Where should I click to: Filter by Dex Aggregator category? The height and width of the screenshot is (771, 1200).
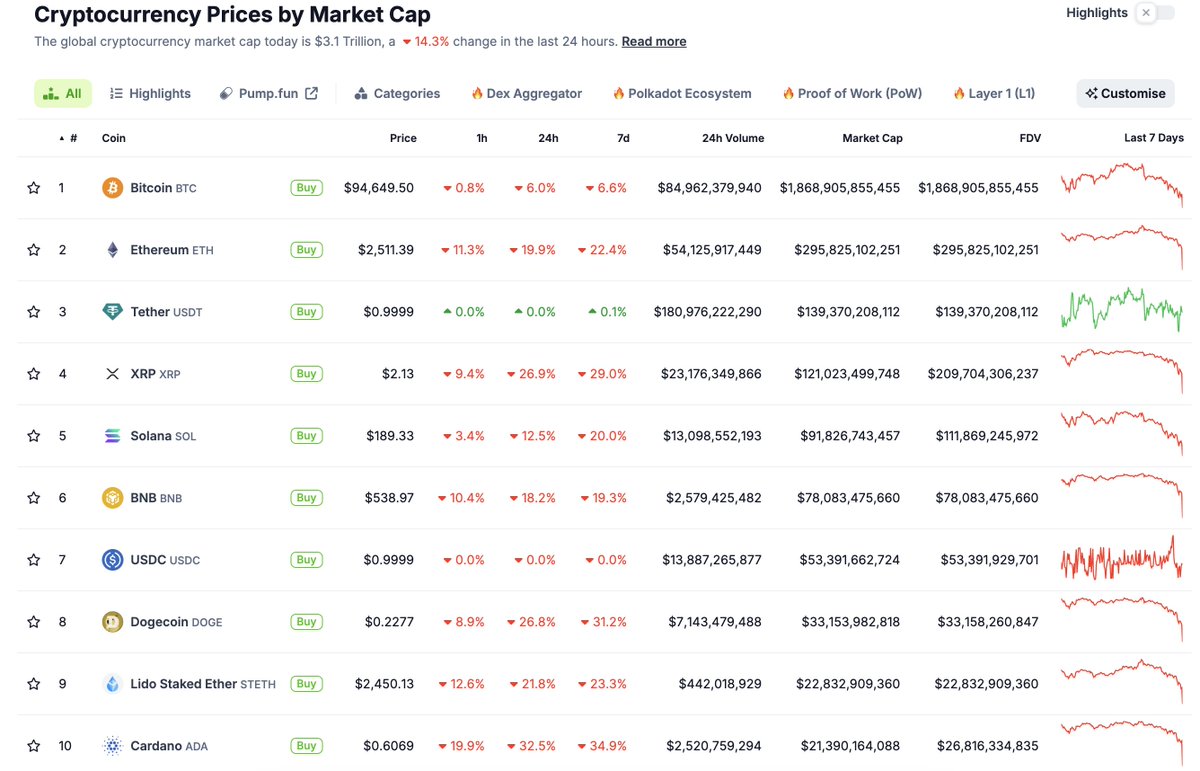(526, 93)
